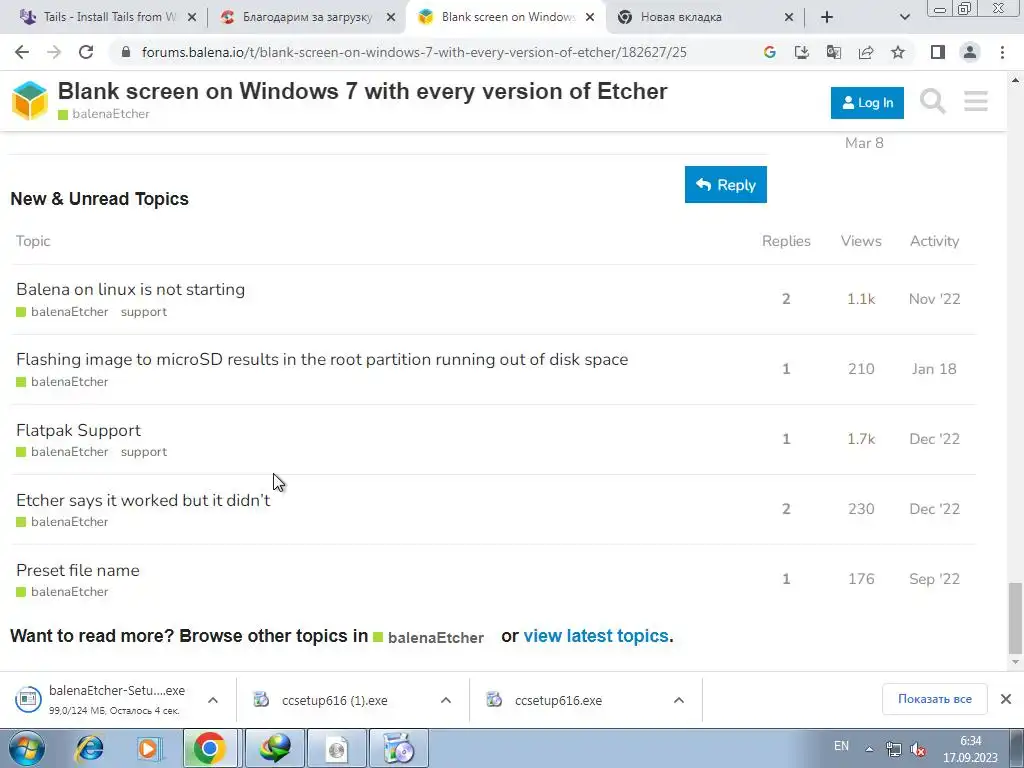Sort by Activity column header

pyautogui.click(x=935, y=241)
